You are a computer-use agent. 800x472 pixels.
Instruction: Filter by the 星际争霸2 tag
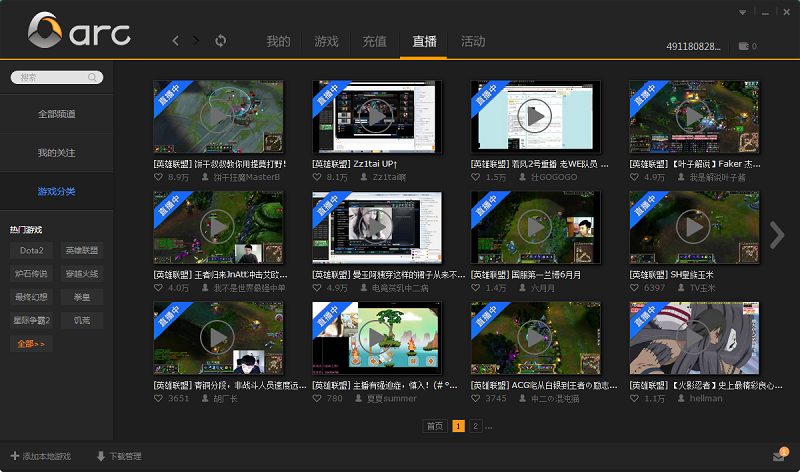tap(31, 320)
